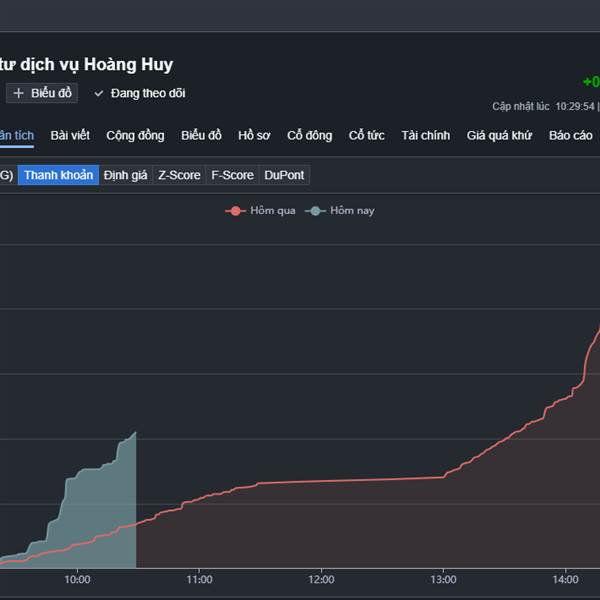Go to the Hồ sơ tab
Screen dimensions: 600x600
[254, 135]
